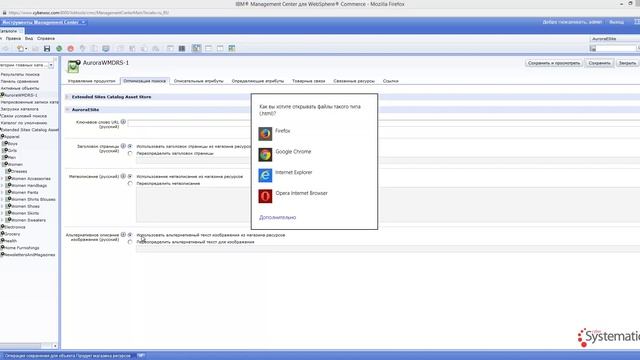Expand the Women Pants tree node
Viewport: 640px width, 360px height.
[x=2, y=192]
